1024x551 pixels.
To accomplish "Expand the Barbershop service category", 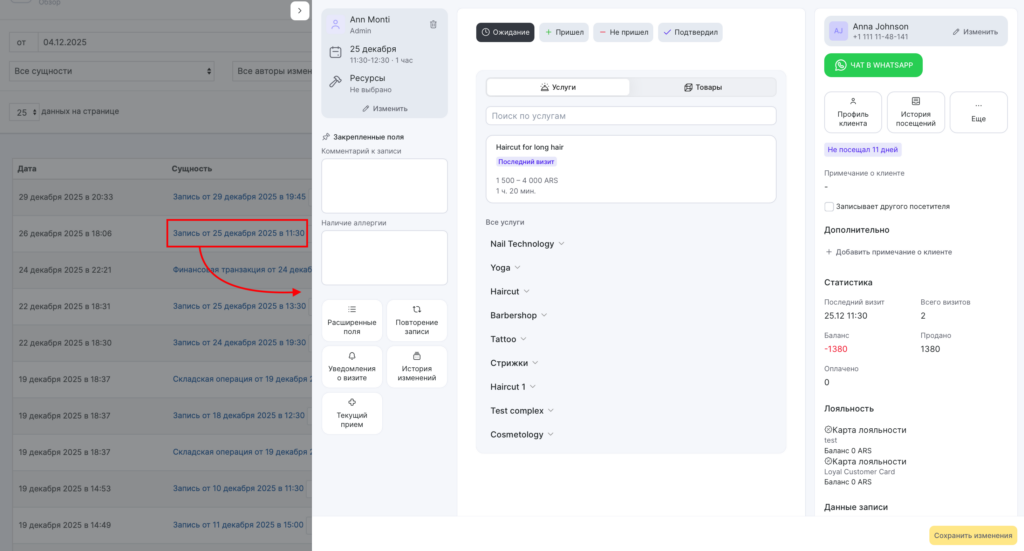I will (x=519, y=315).
